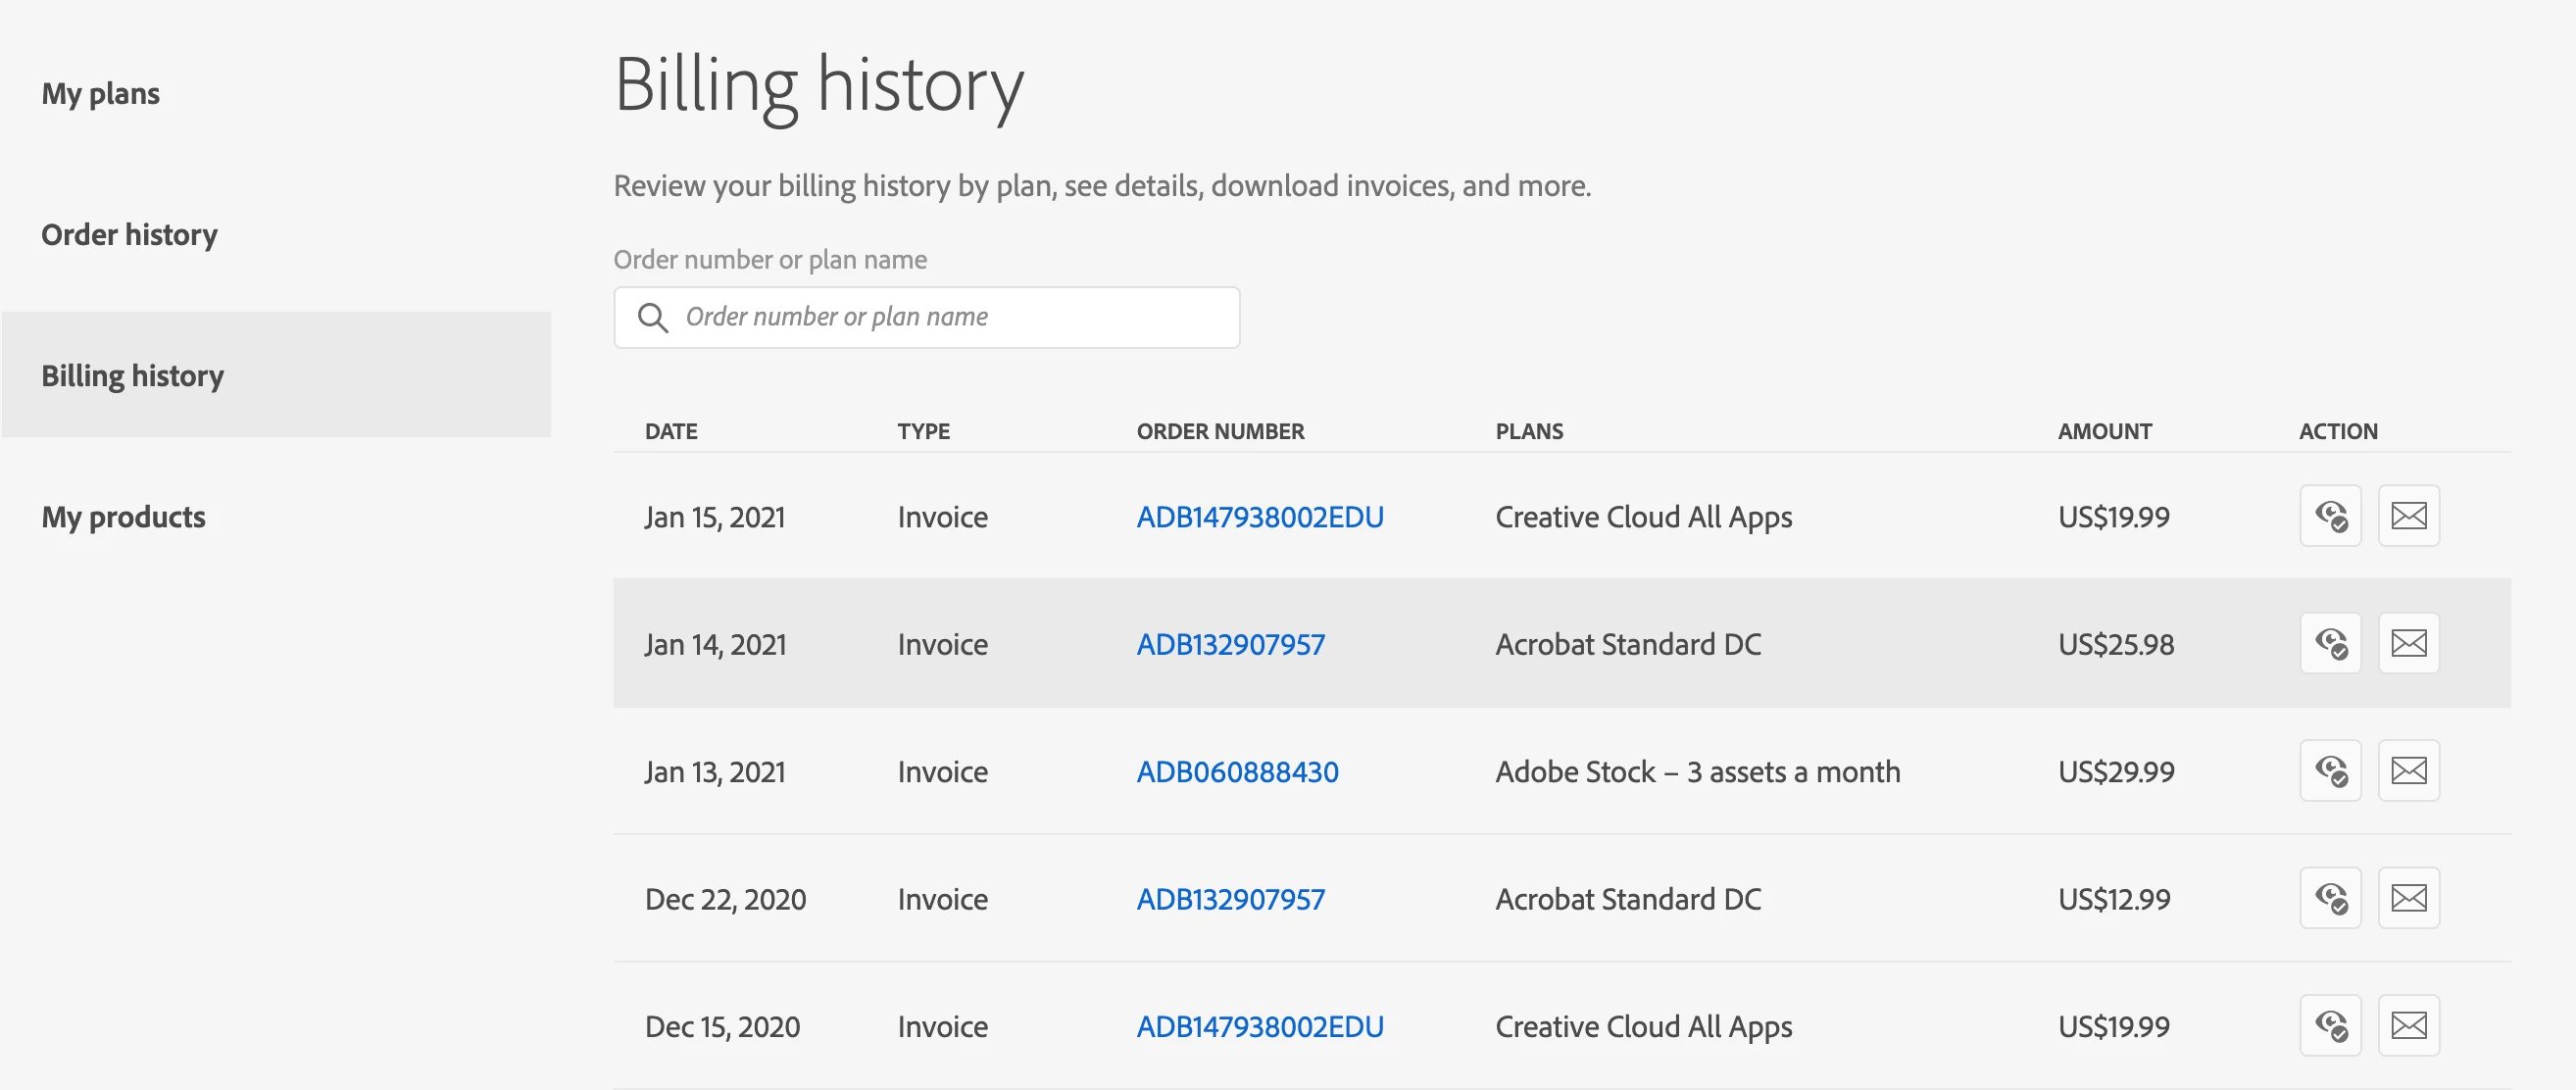Open order ADB147938002EDU from Jan 15, 2021

click(x=1259, y=517)
